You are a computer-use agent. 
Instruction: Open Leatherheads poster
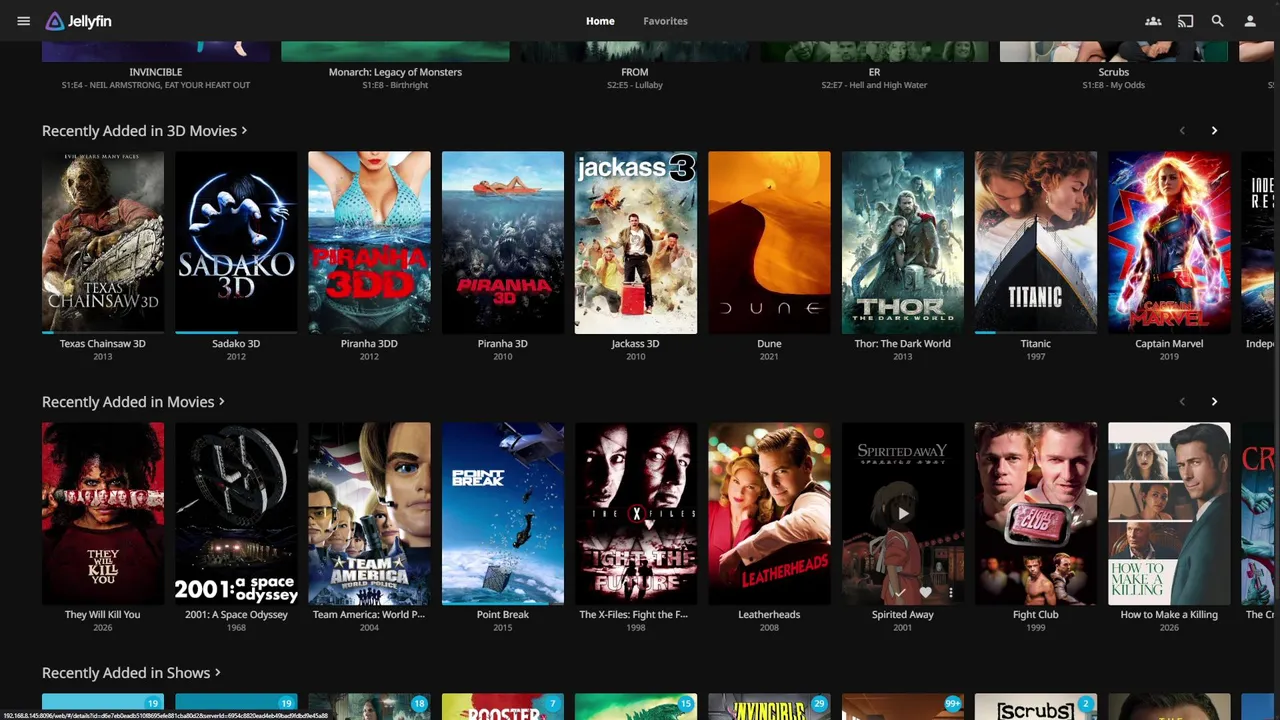[769, 513]
